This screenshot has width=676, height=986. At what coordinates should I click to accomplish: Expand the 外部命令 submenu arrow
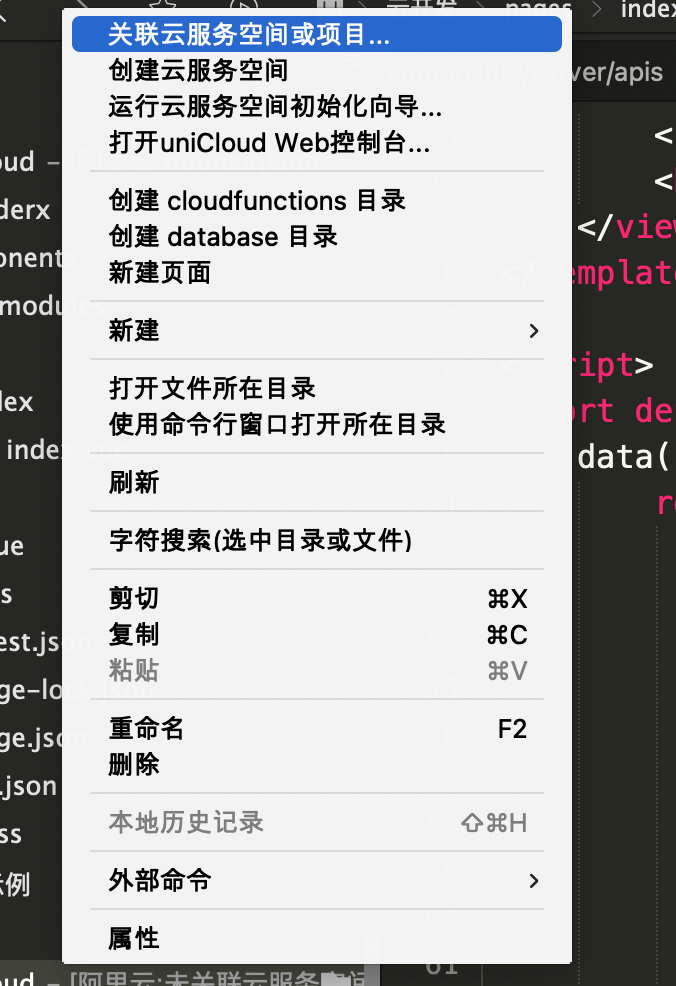click(534, 880)
